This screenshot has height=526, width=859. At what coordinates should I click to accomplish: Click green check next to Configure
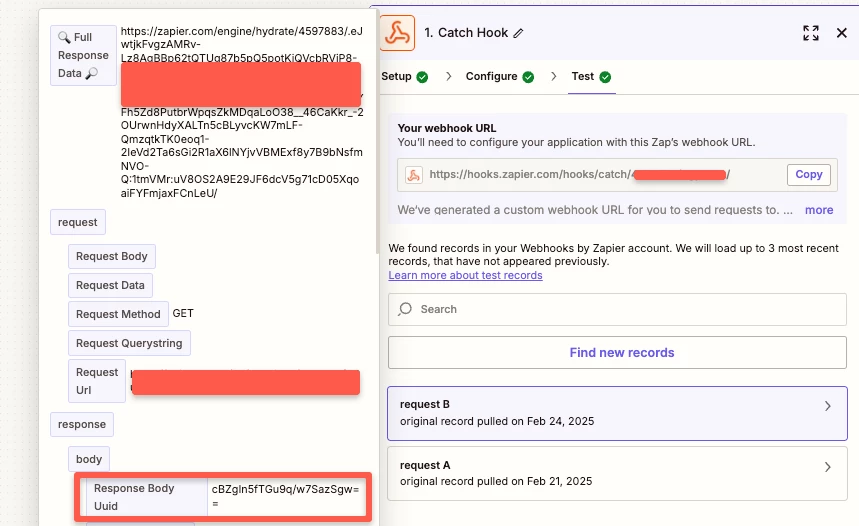(528, 77)
